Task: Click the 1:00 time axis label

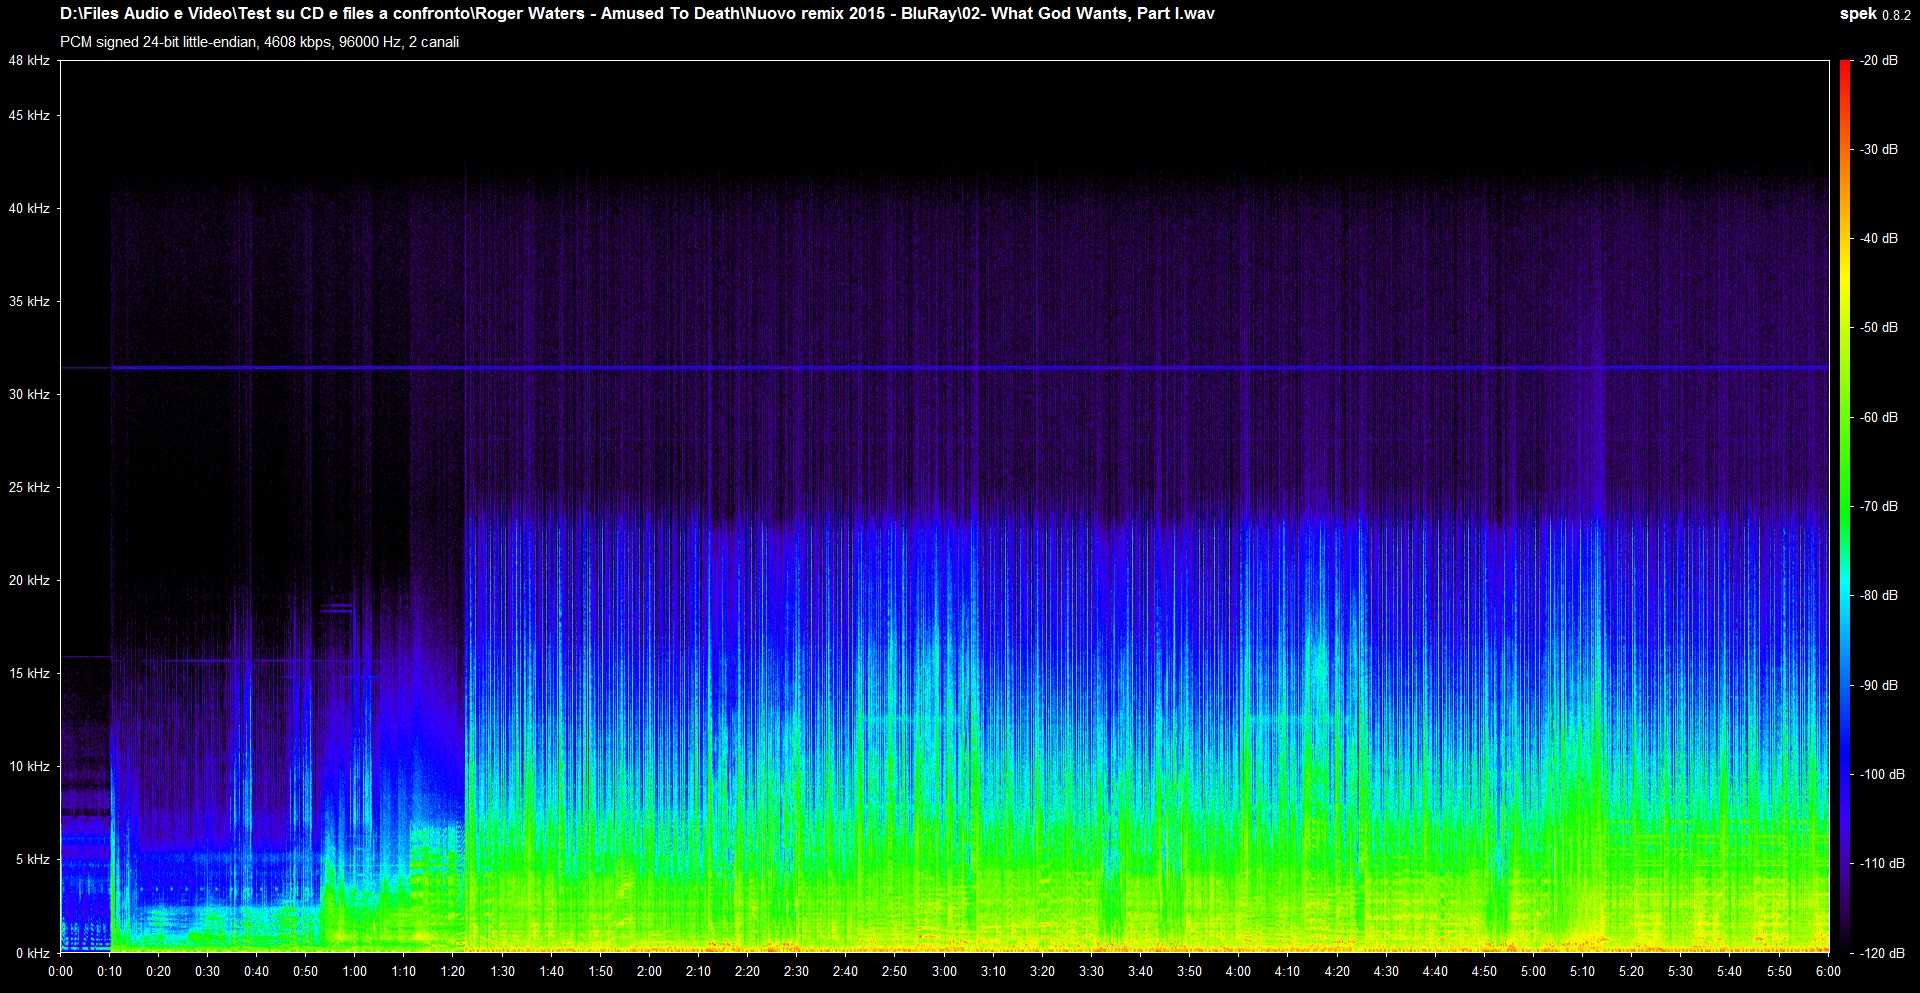Action: point(355,972)
